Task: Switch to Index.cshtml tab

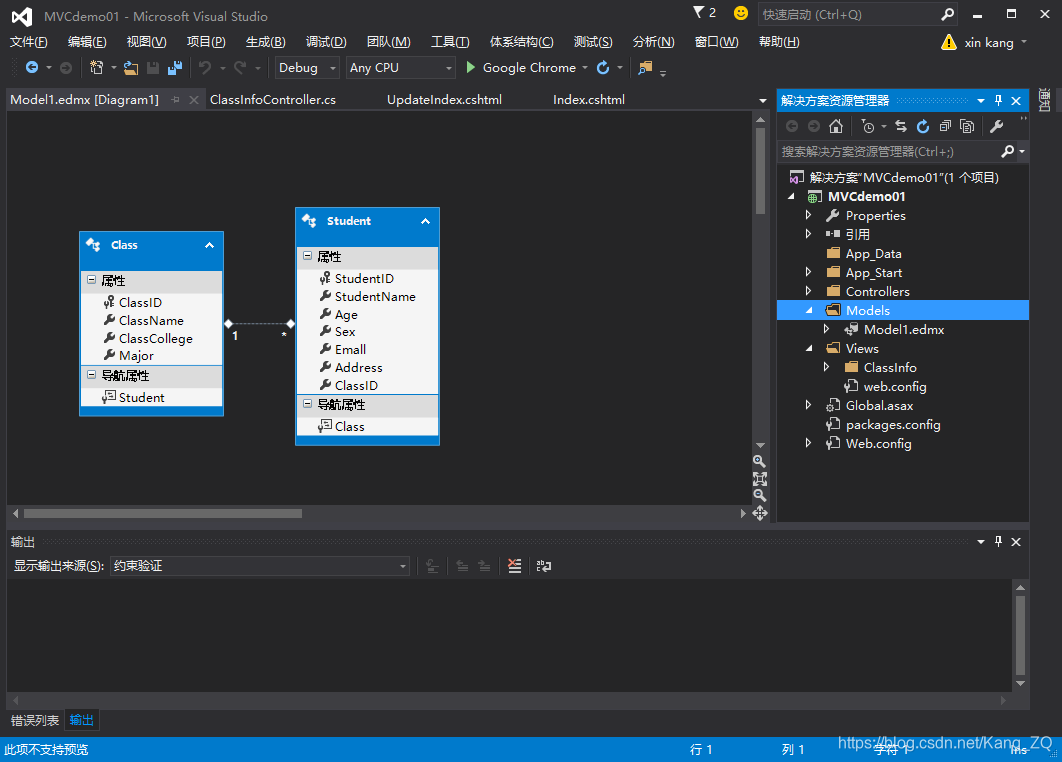Action: pos(589,100)
